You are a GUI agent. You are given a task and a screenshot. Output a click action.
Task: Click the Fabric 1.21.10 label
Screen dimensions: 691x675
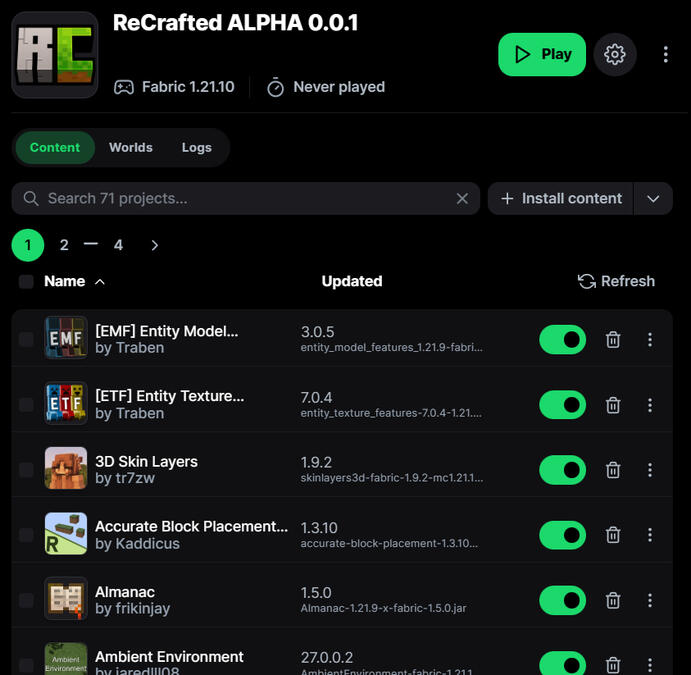(x=175, y=87)
